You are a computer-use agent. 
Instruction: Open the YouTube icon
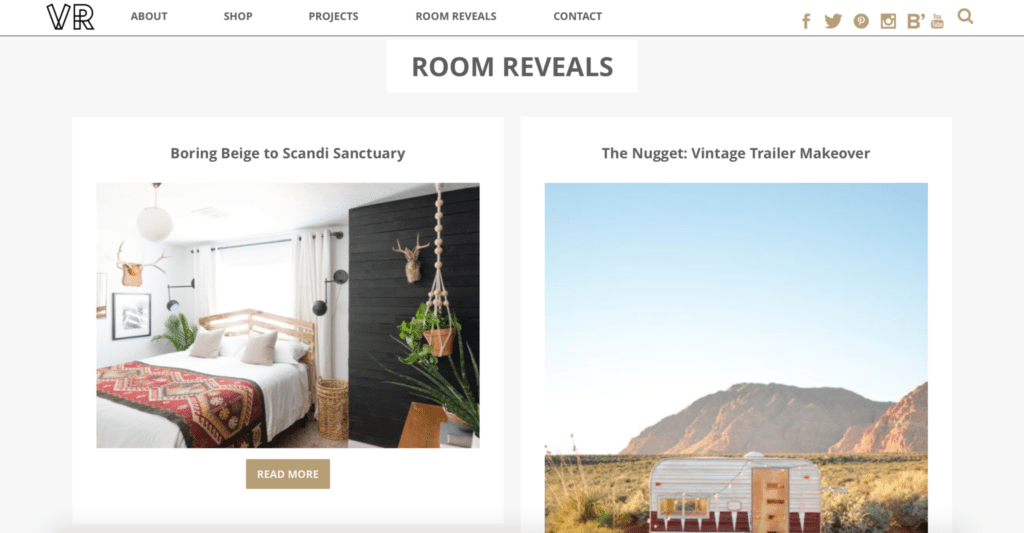pos(937,21)
